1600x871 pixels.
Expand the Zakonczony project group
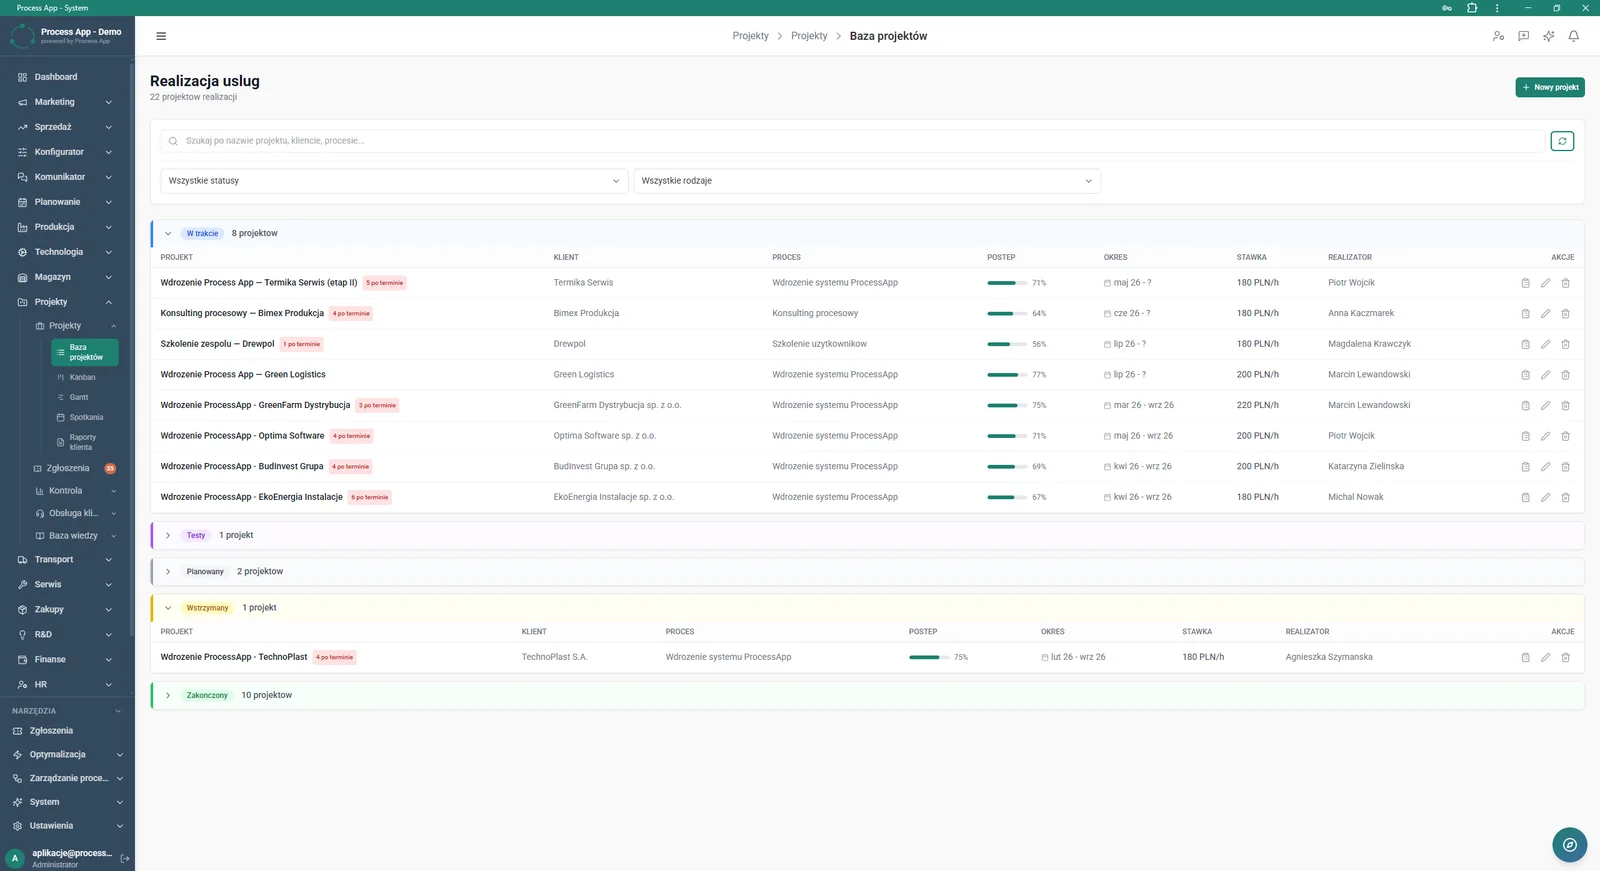tap(168, 696)
